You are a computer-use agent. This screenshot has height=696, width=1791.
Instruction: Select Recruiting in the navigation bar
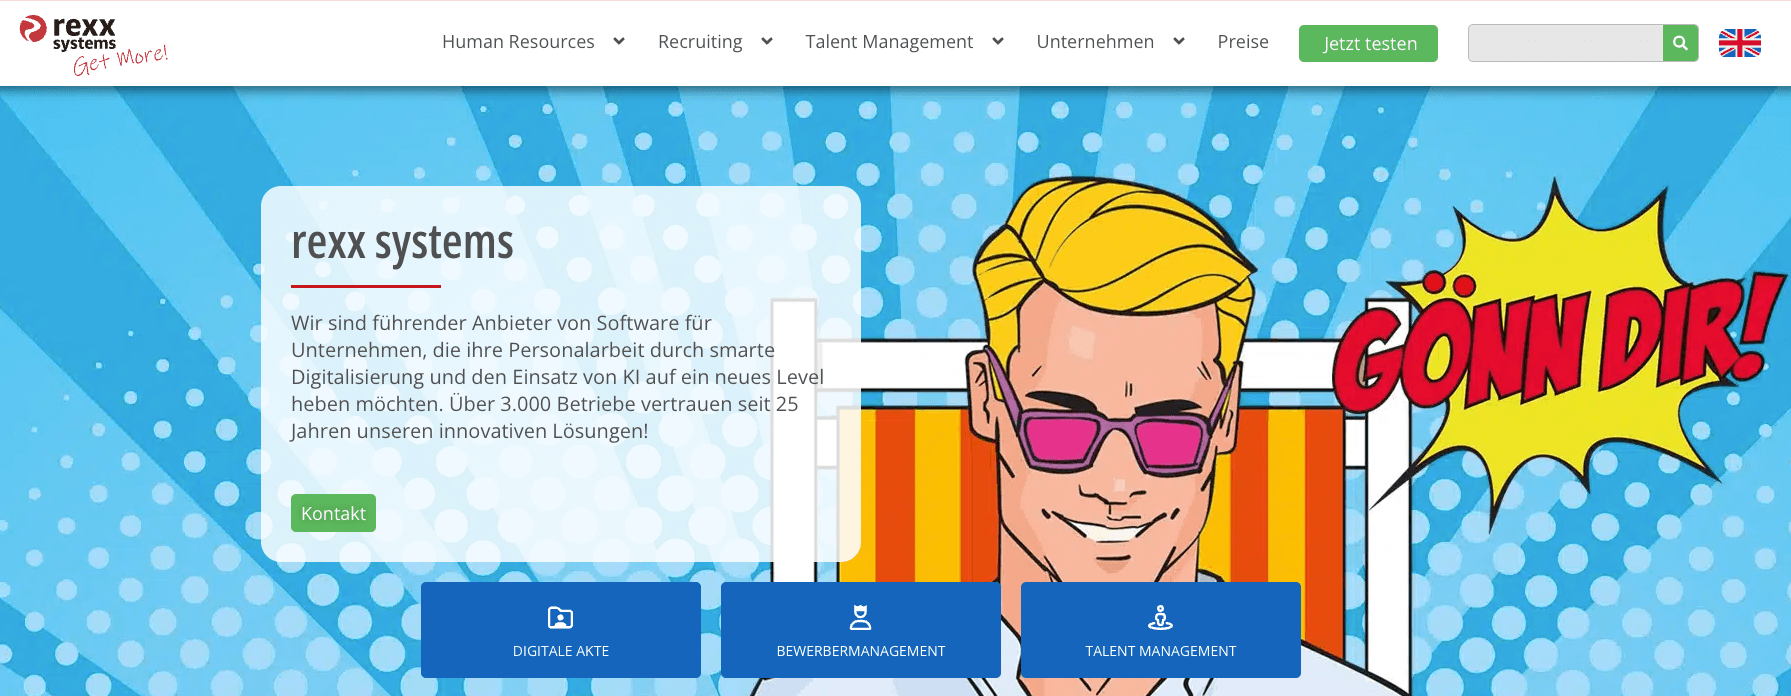(700, 42)
